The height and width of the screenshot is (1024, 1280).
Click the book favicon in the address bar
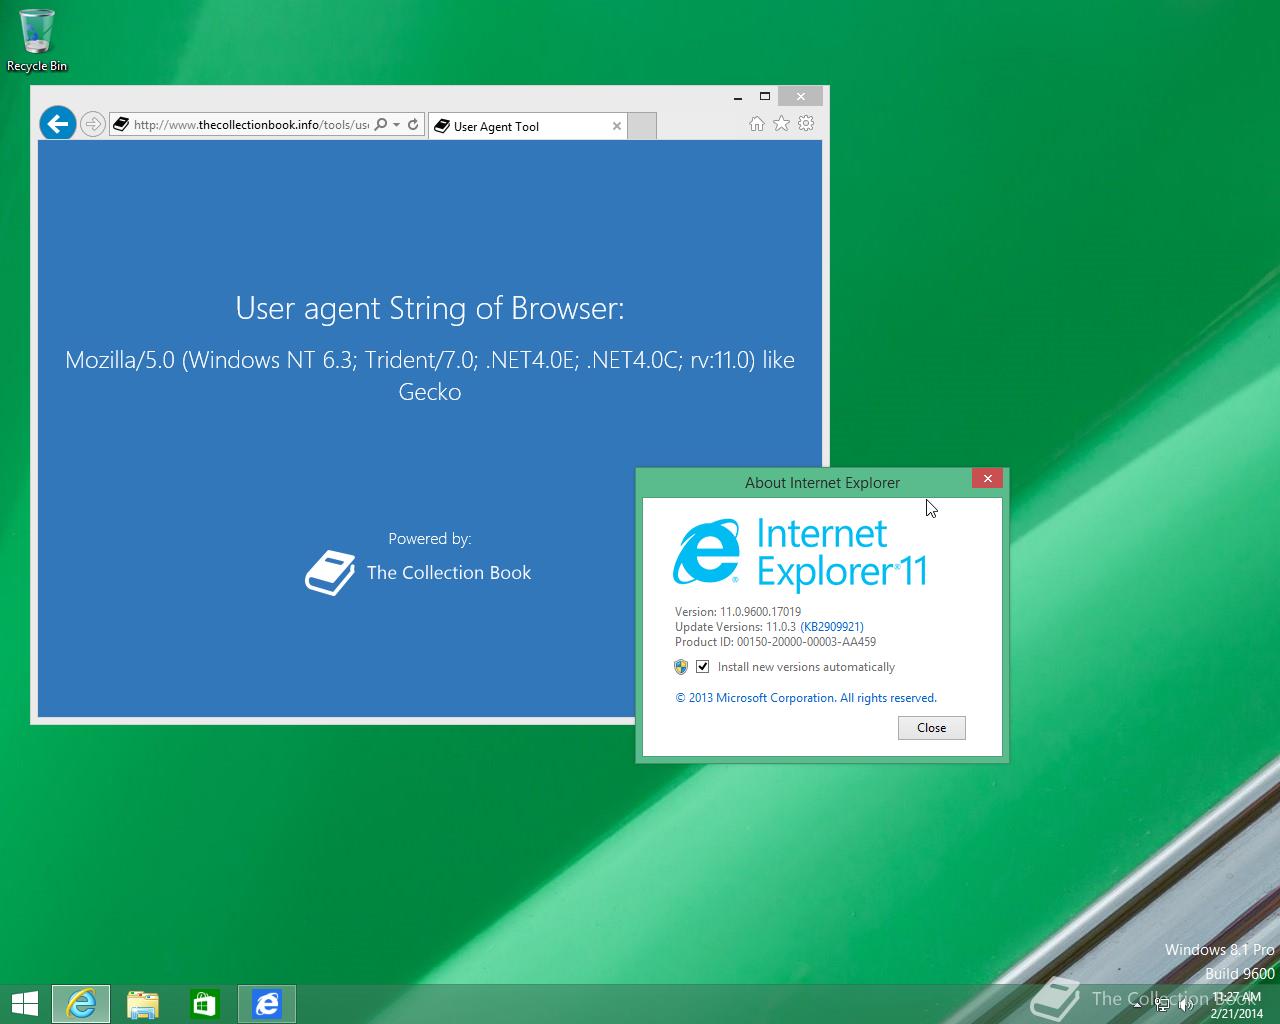[121, 125]
